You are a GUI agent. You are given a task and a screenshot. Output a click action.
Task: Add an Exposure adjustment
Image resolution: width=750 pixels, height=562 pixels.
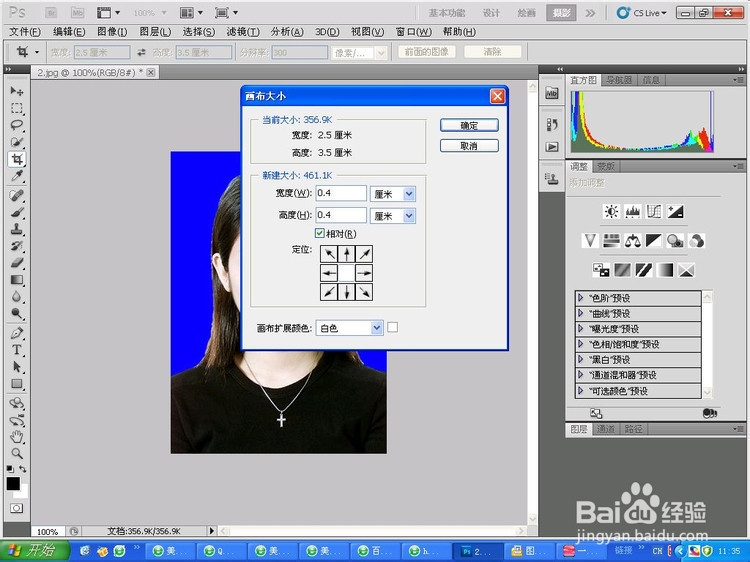tap(675, 211)
